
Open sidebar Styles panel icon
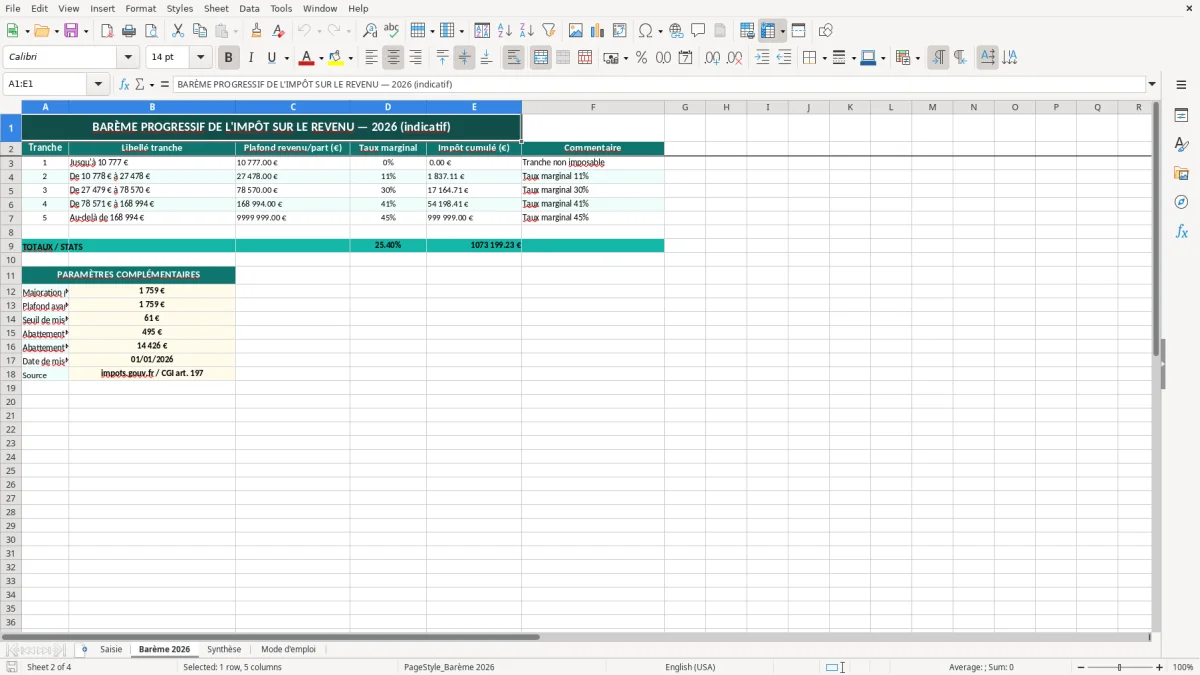[1181, 145]
